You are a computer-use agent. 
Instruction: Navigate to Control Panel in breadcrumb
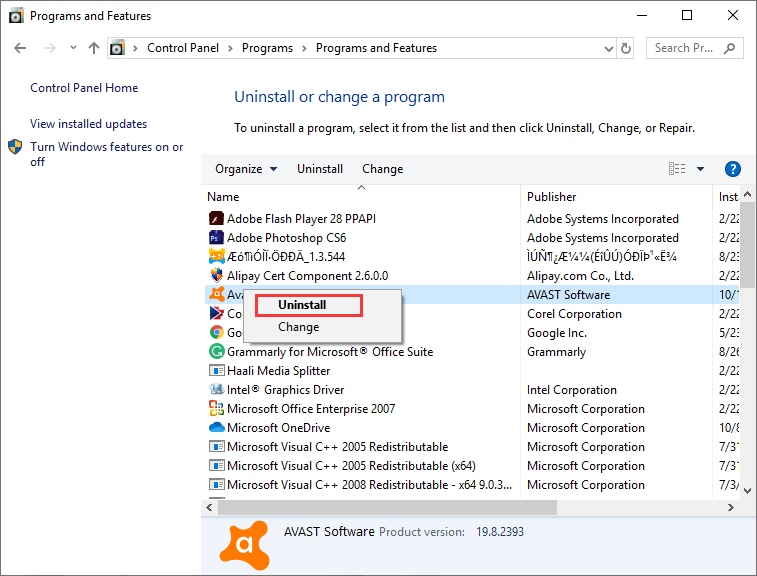[x=182, y=48]
